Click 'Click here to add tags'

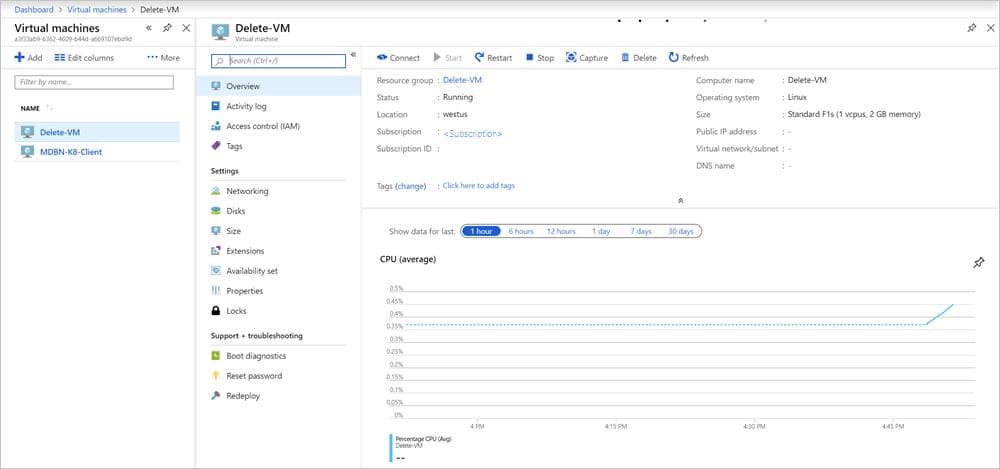(x=479, y=186)
